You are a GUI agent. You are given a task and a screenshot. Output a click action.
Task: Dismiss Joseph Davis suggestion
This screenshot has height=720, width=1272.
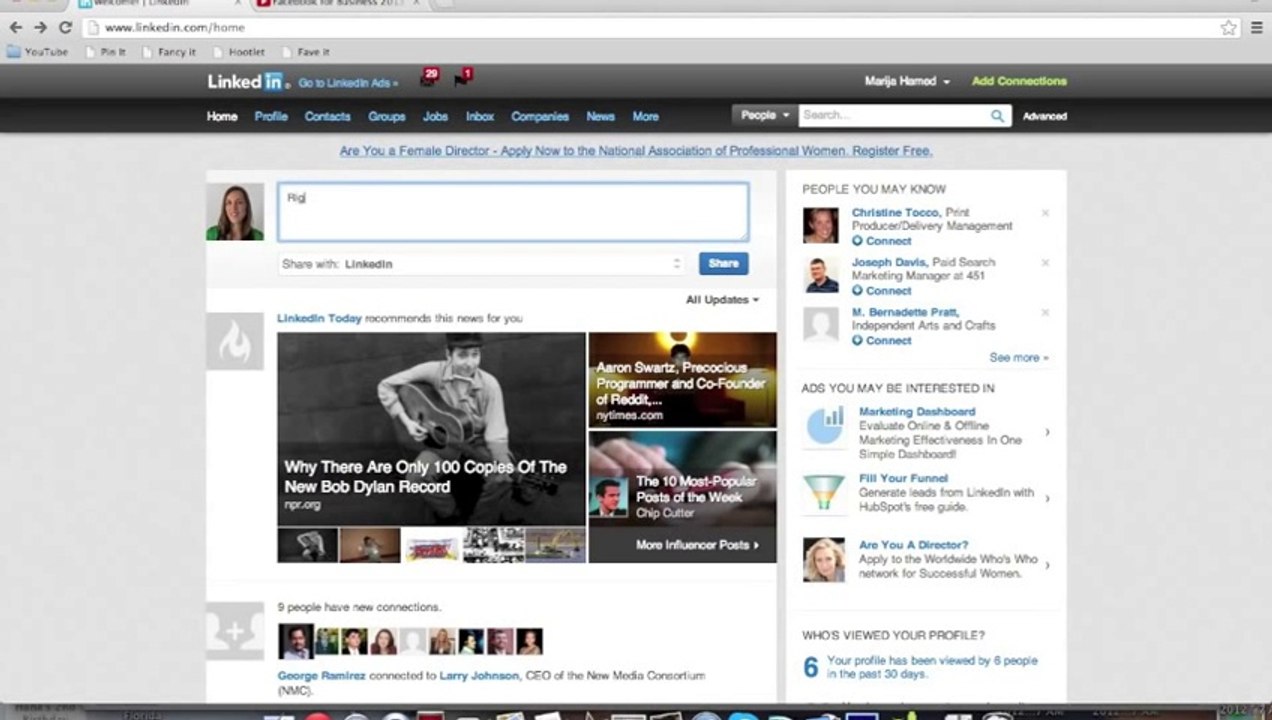tap(1045, 263)
